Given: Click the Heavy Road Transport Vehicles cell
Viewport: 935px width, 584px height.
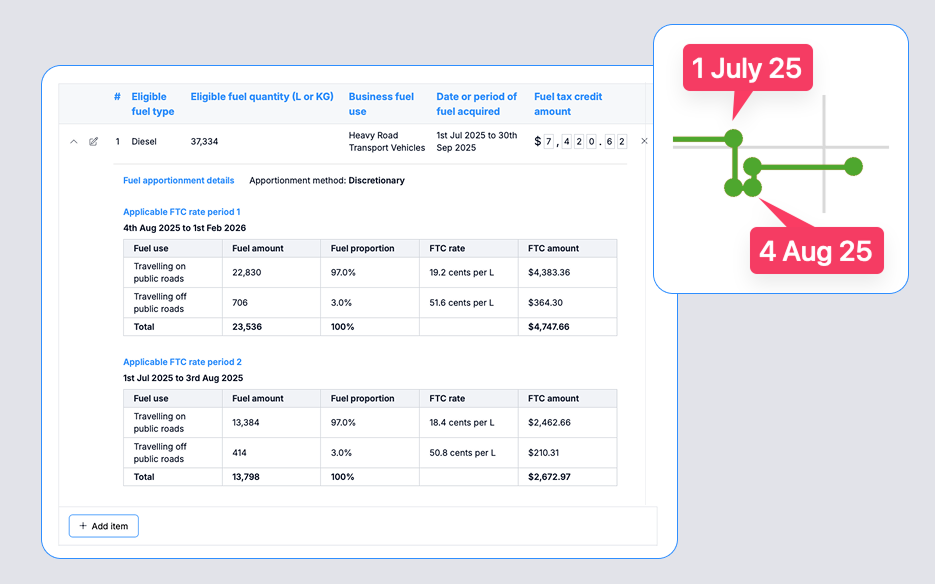Looking at the screenshot, I should pyautogui.click(x=386, y=142).
